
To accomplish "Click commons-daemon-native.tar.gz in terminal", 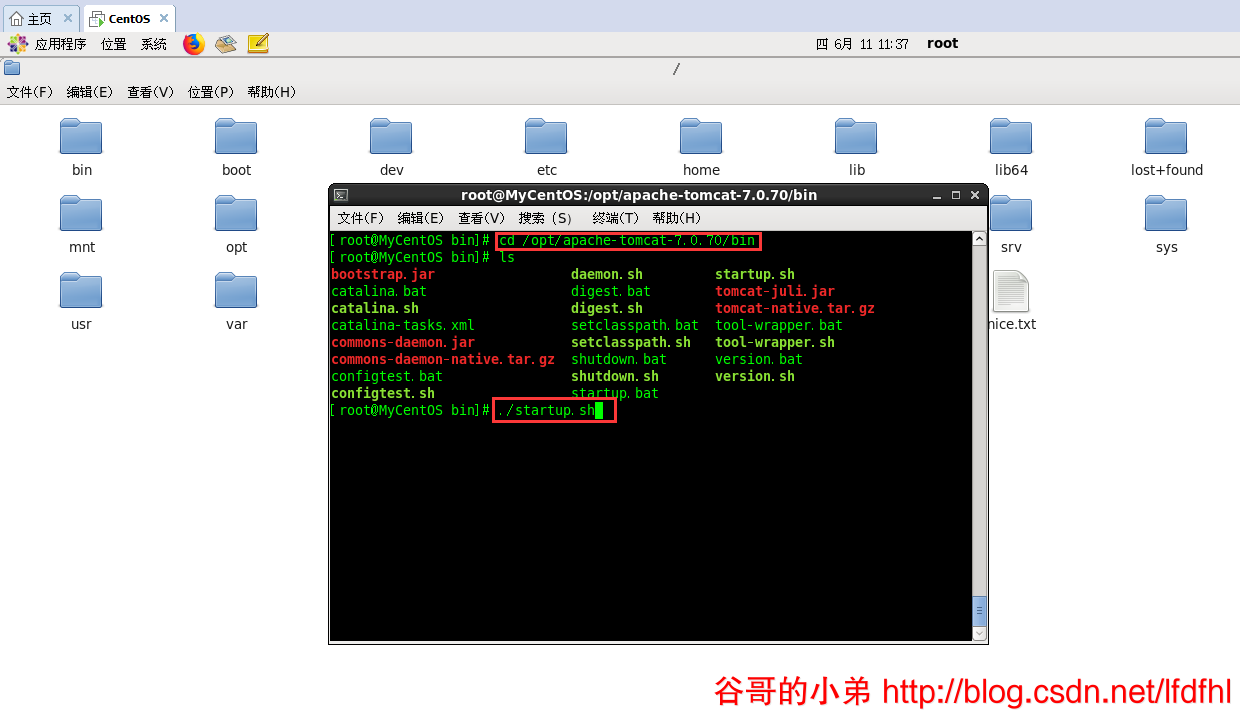I will pos(443,359).
